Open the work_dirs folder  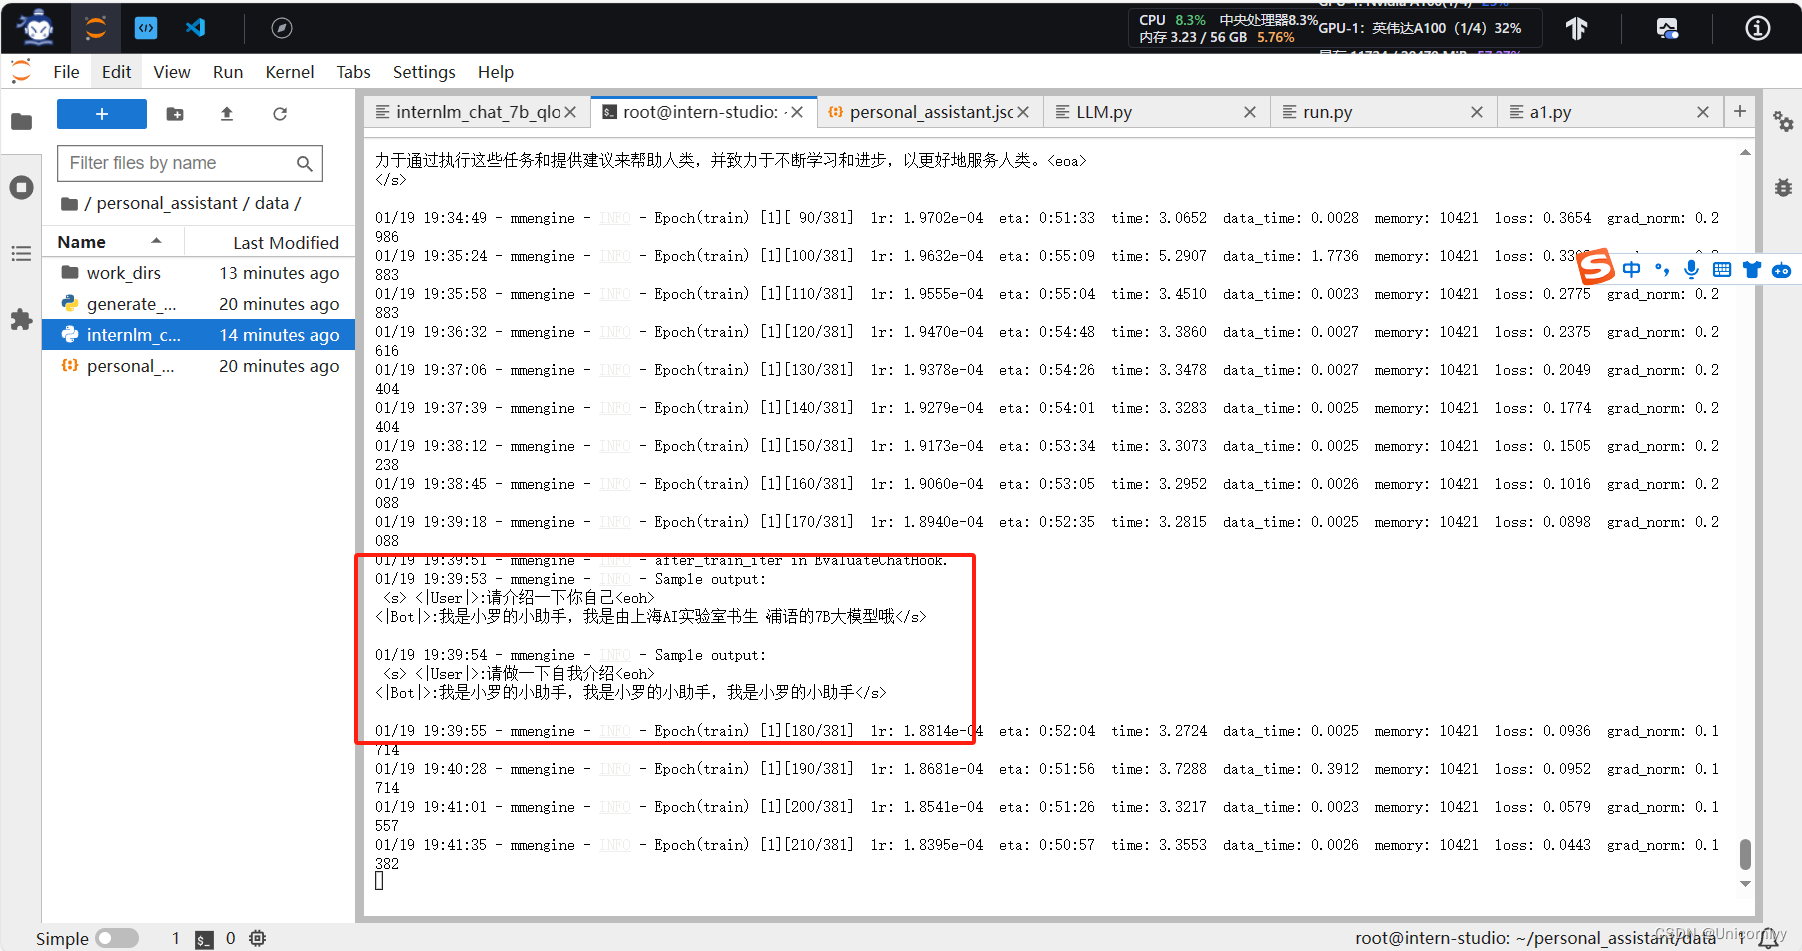(x=198, y=273)
